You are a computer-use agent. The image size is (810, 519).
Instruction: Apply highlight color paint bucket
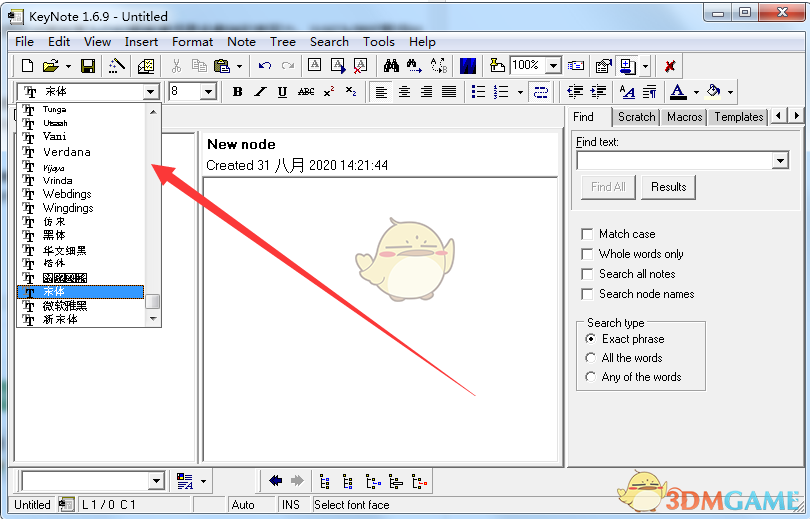714,92
